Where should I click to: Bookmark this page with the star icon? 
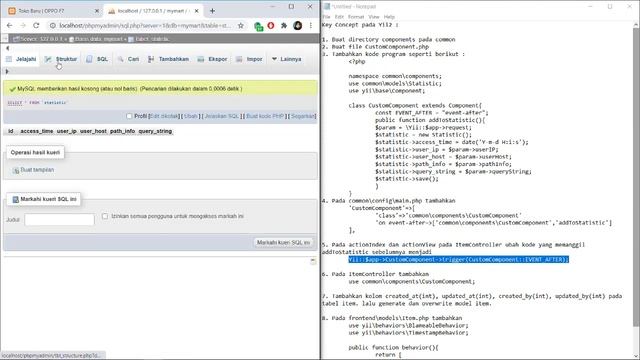241,25
